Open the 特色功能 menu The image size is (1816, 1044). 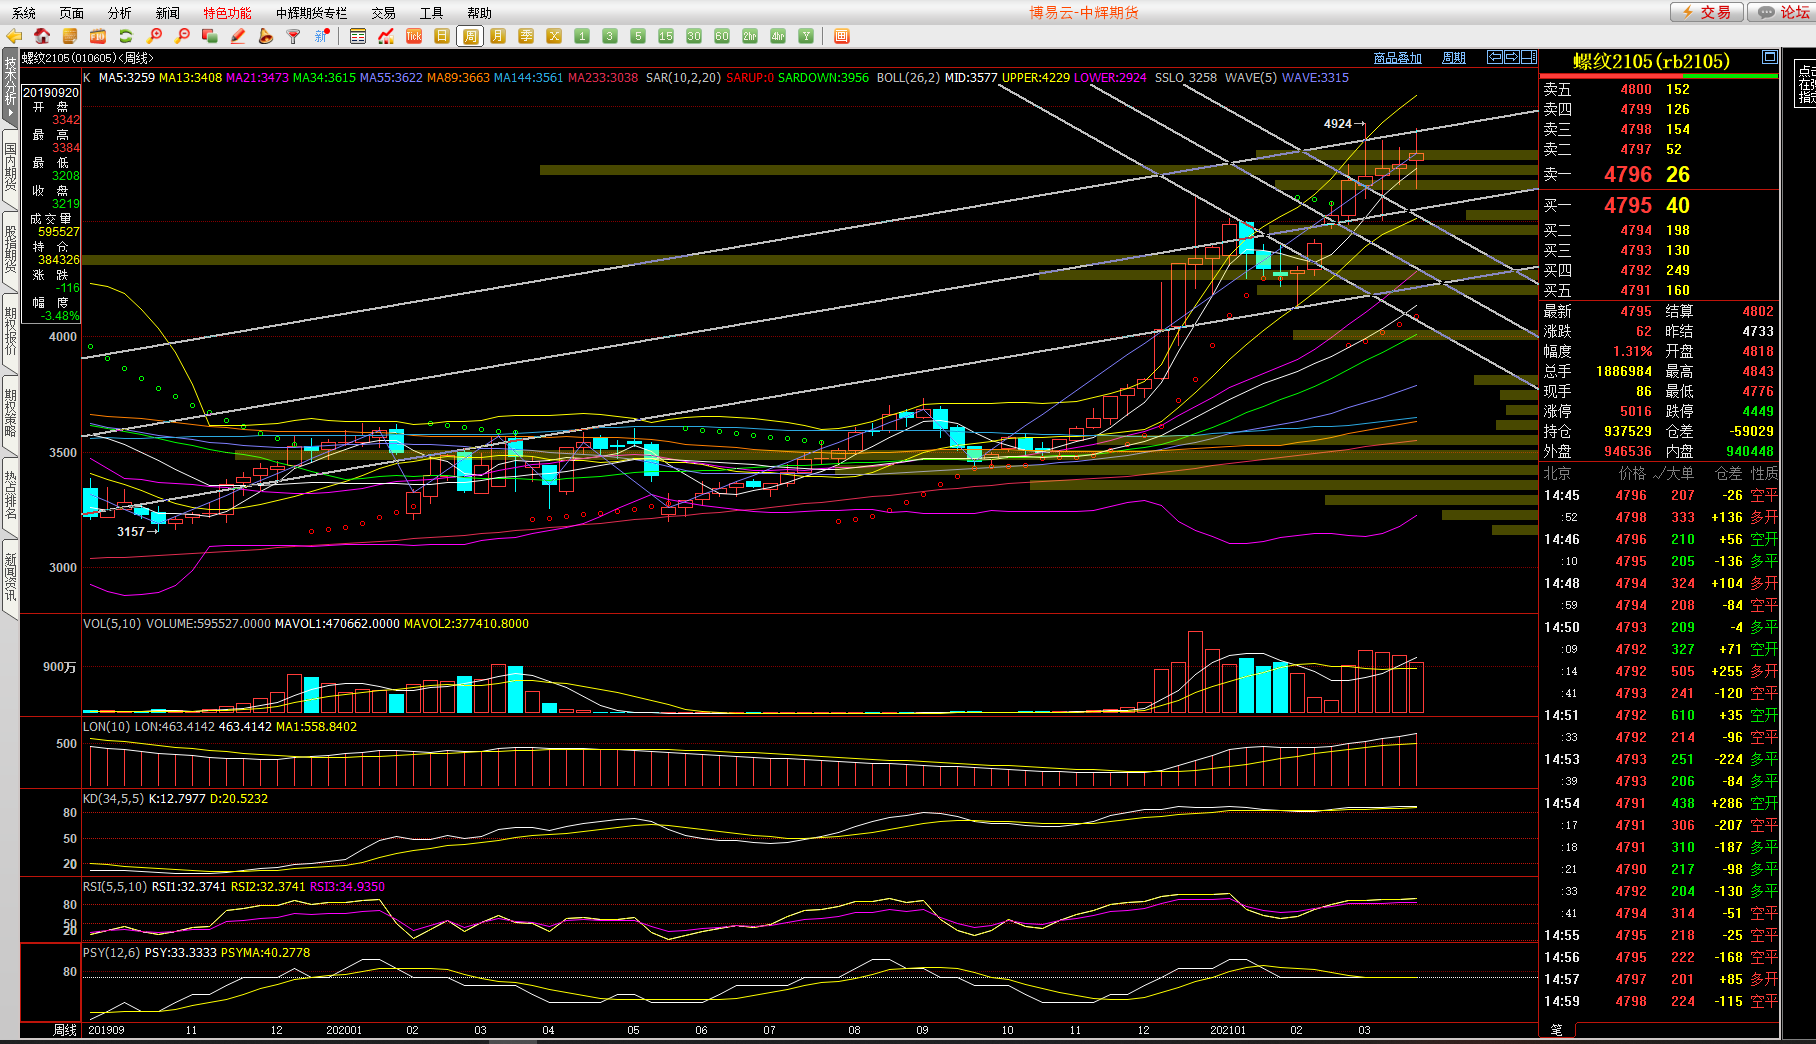tap(227, 13)
